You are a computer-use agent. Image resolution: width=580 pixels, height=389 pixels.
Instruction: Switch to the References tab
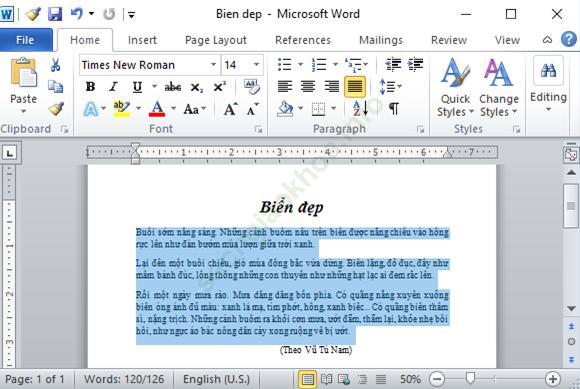click(x=303, y=40)
